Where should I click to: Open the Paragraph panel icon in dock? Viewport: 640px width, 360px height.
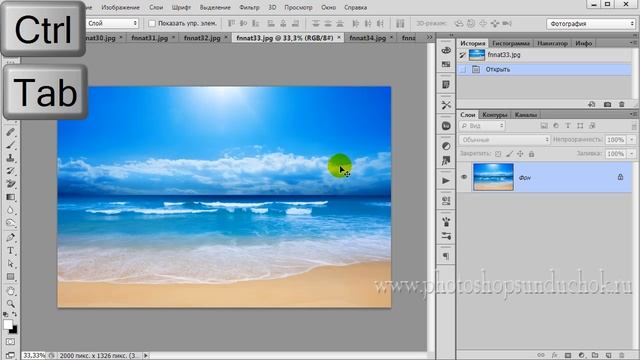click(446, 256)
